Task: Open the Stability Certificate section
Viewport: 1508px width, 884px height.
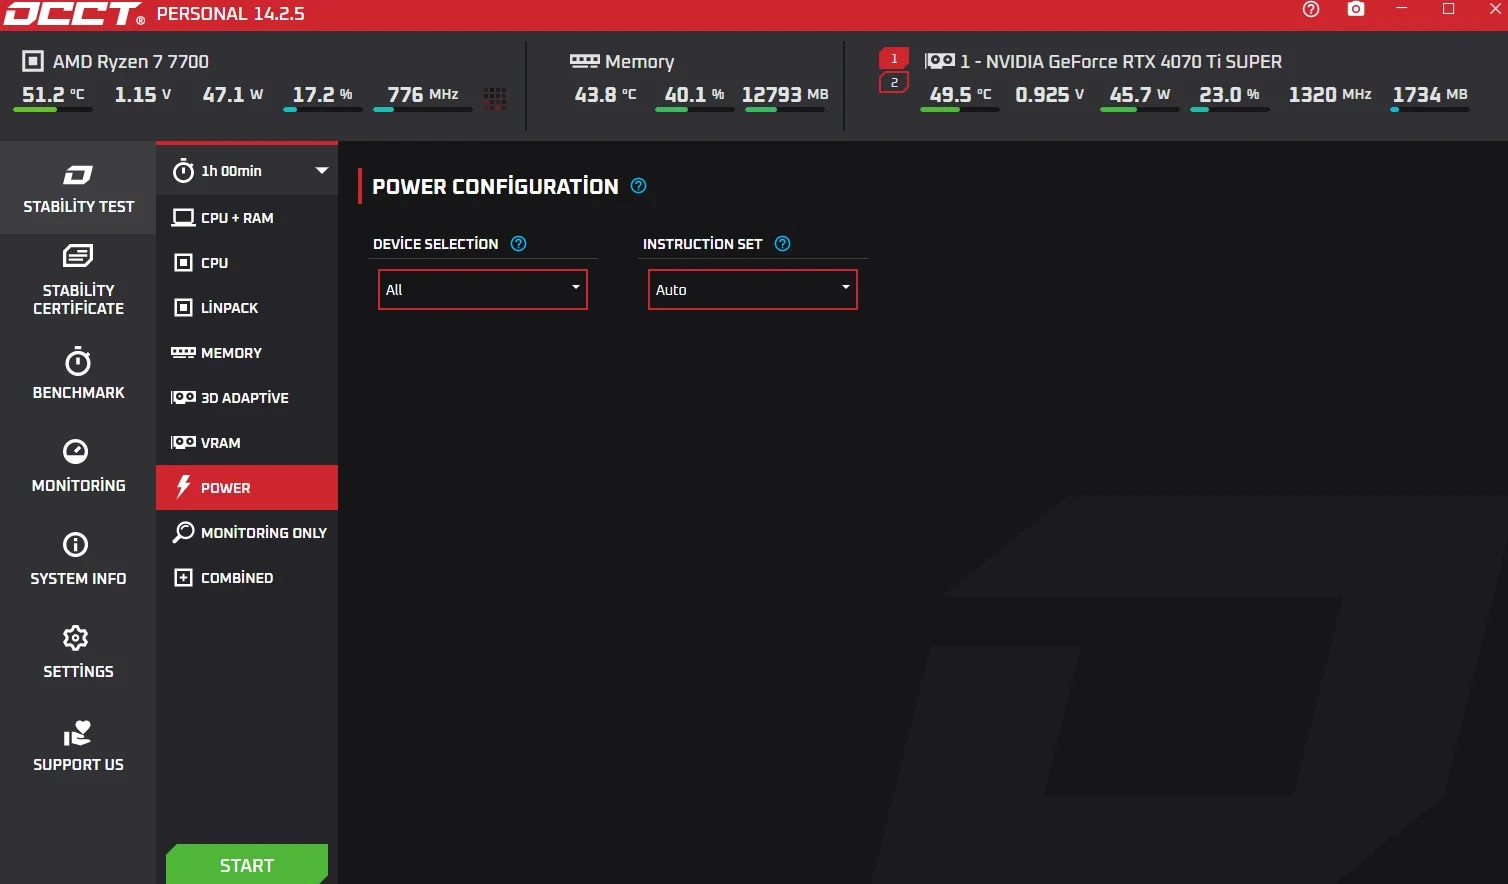Action: click(x=78, y=280)
